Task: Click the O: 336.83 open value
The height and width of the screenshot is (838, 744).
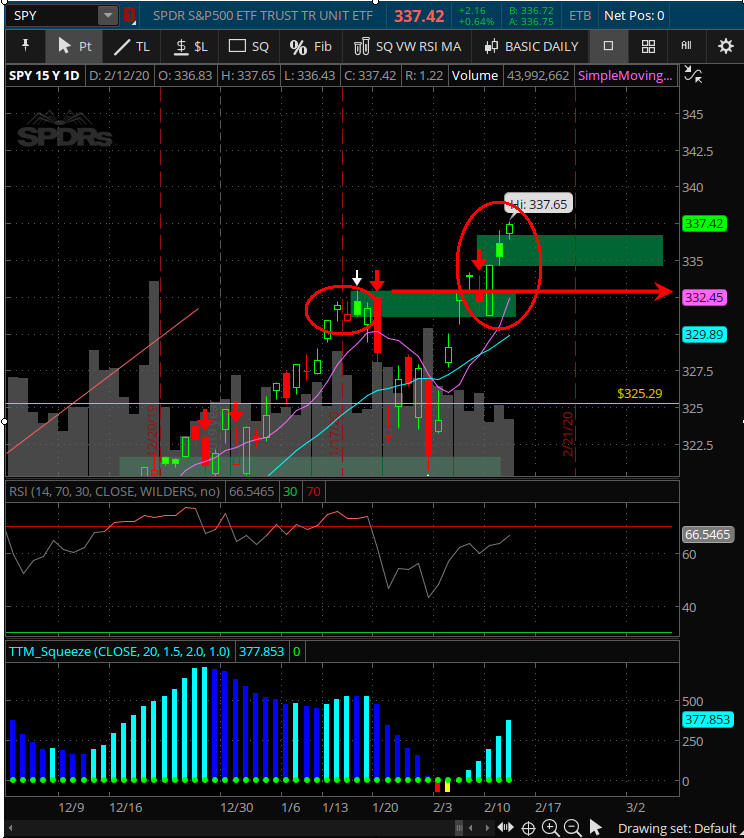Action: coord(185,75)
